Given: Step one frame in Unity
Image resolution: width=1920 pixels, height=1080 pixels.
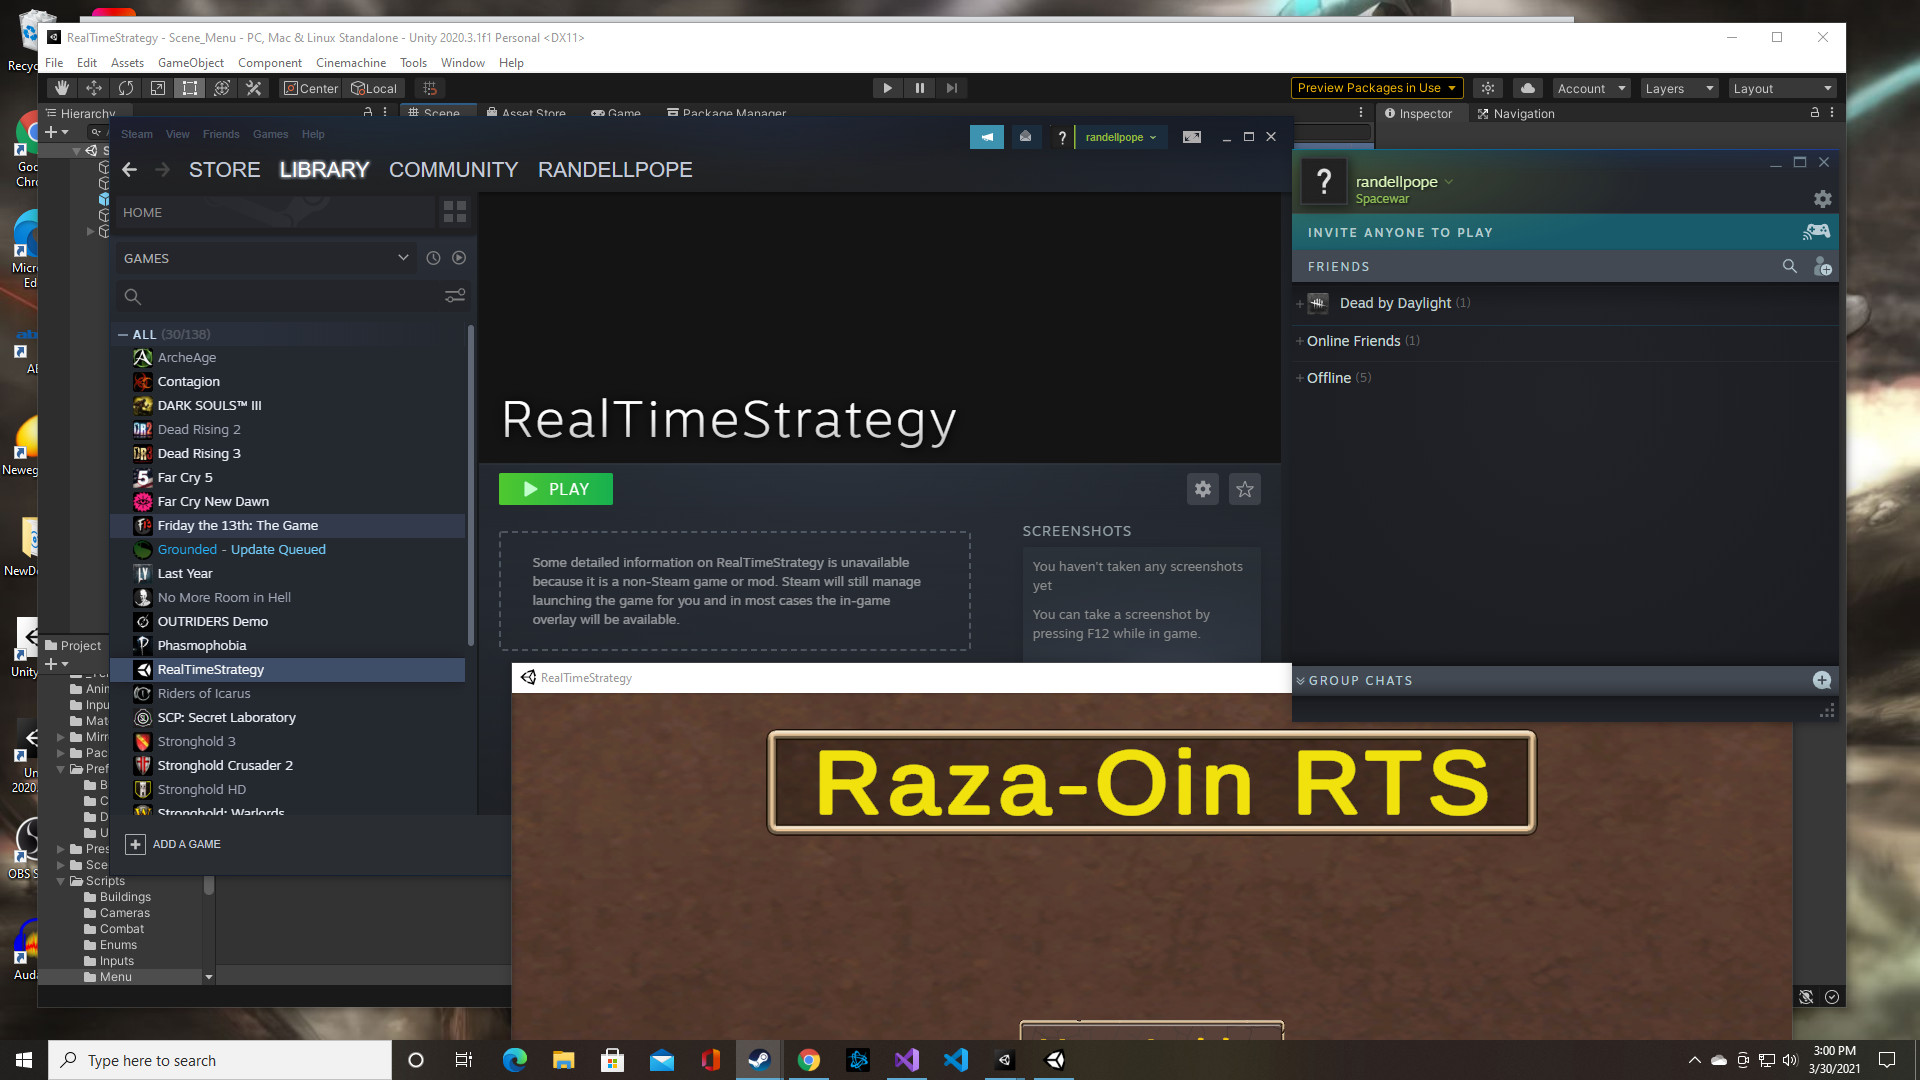Looking at the screenshot, I should pyautogui.click(x=951, y=88).
